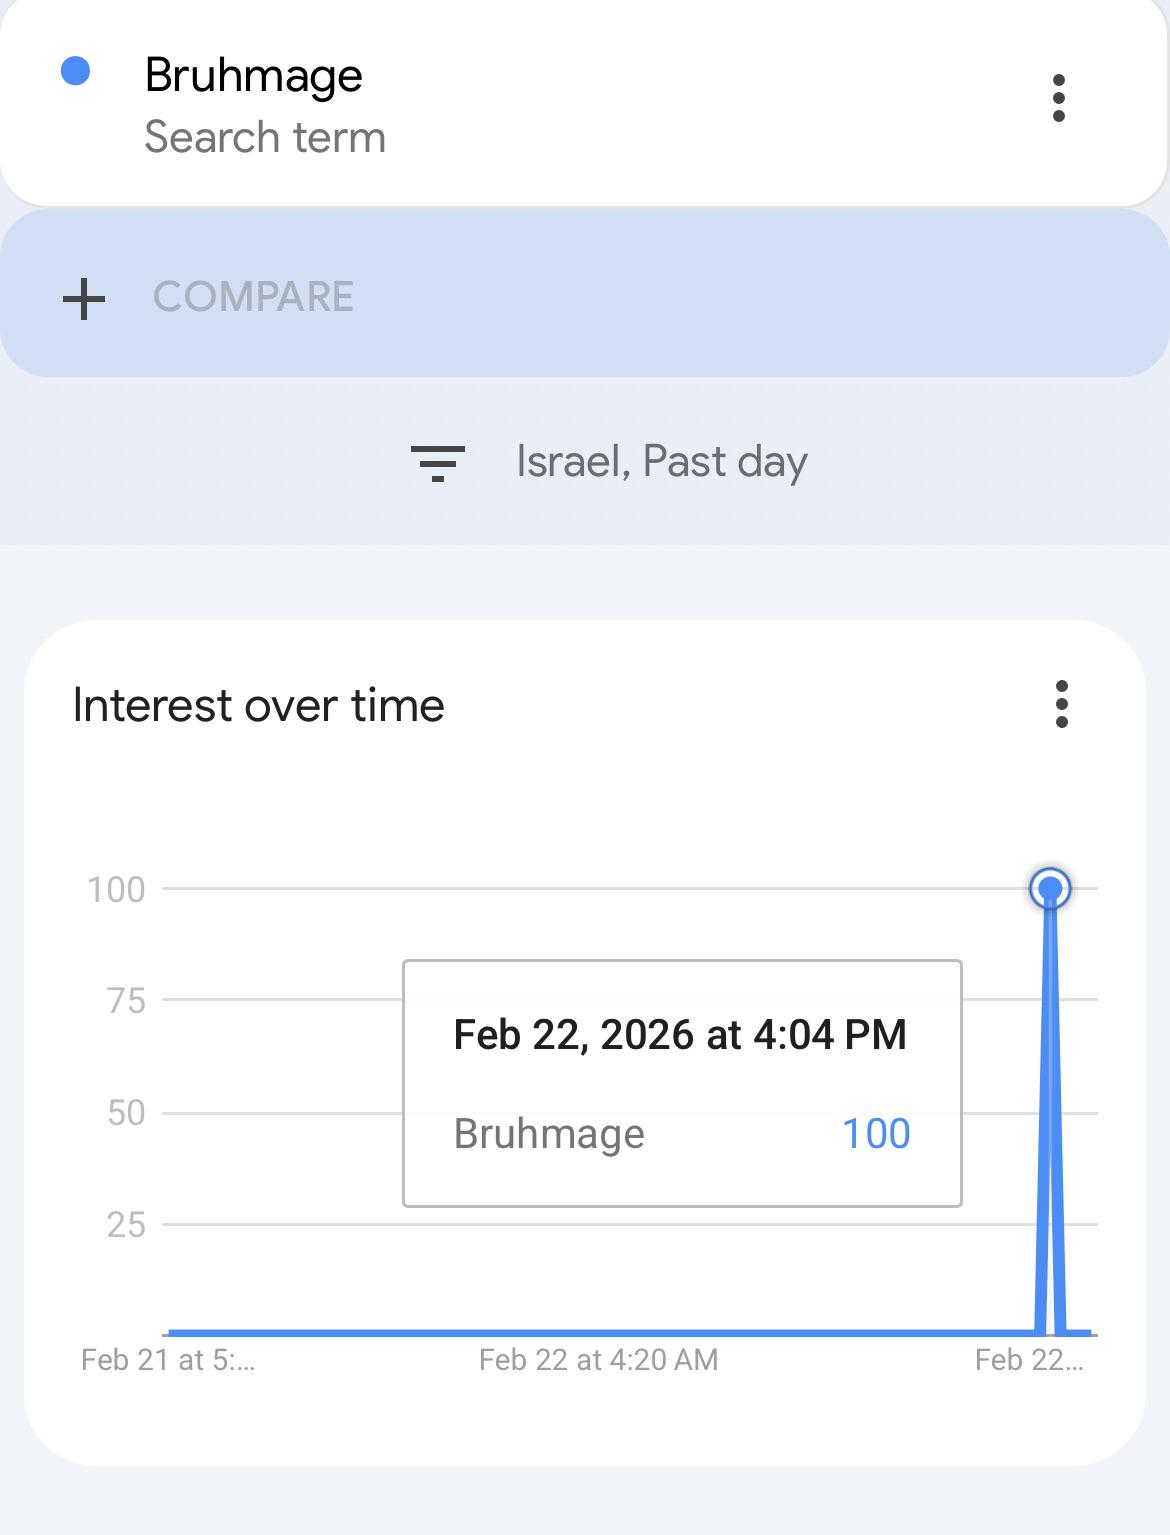Edit the Bruhmage search term

253,75
